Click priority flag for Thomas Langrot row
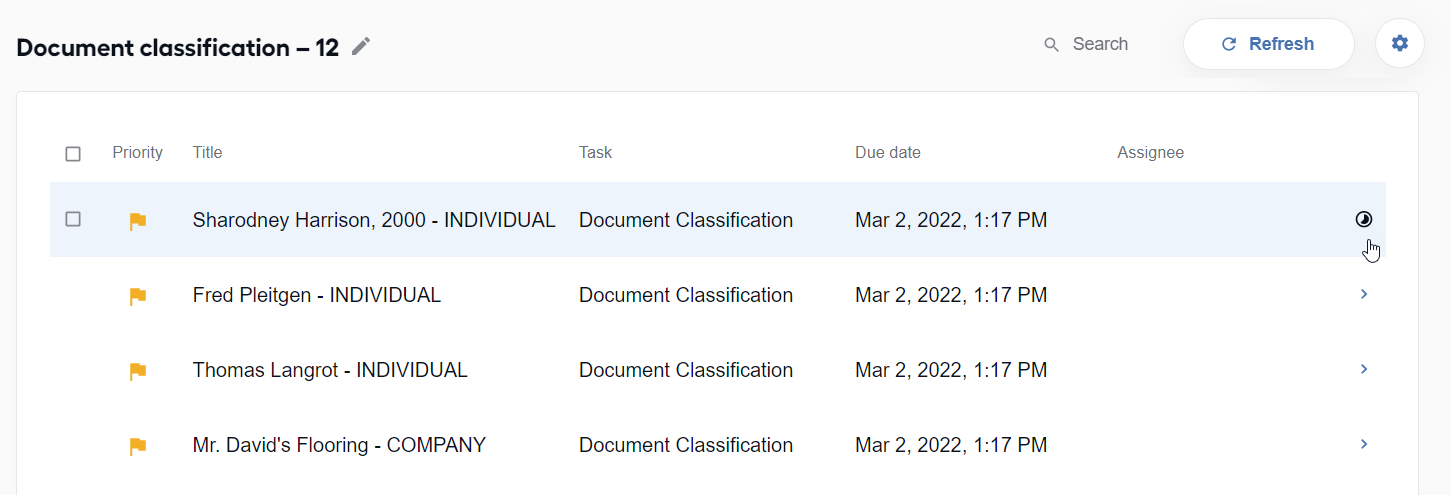 pos(138,371)
